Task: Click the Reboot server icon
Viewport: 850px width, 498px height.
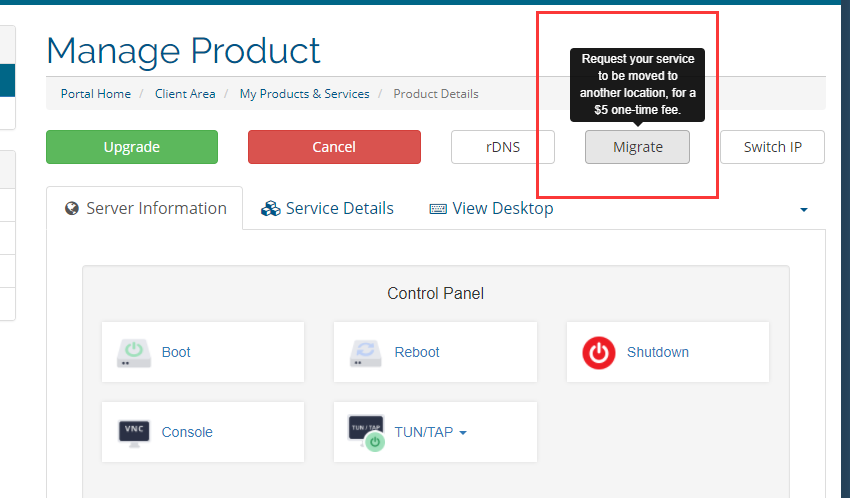Action: 365,352
